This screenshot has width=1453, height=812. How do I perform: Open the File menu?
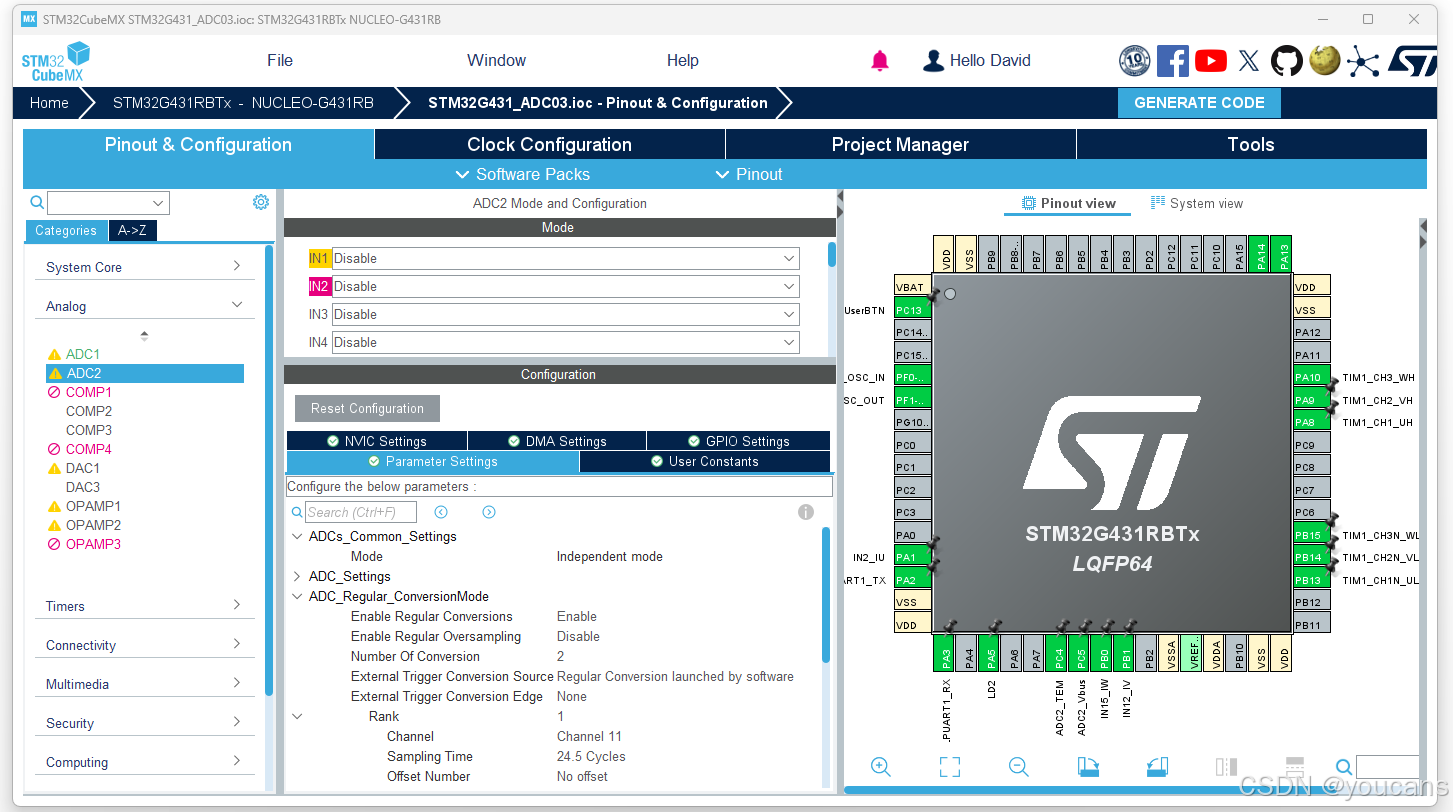coord(280,61)
